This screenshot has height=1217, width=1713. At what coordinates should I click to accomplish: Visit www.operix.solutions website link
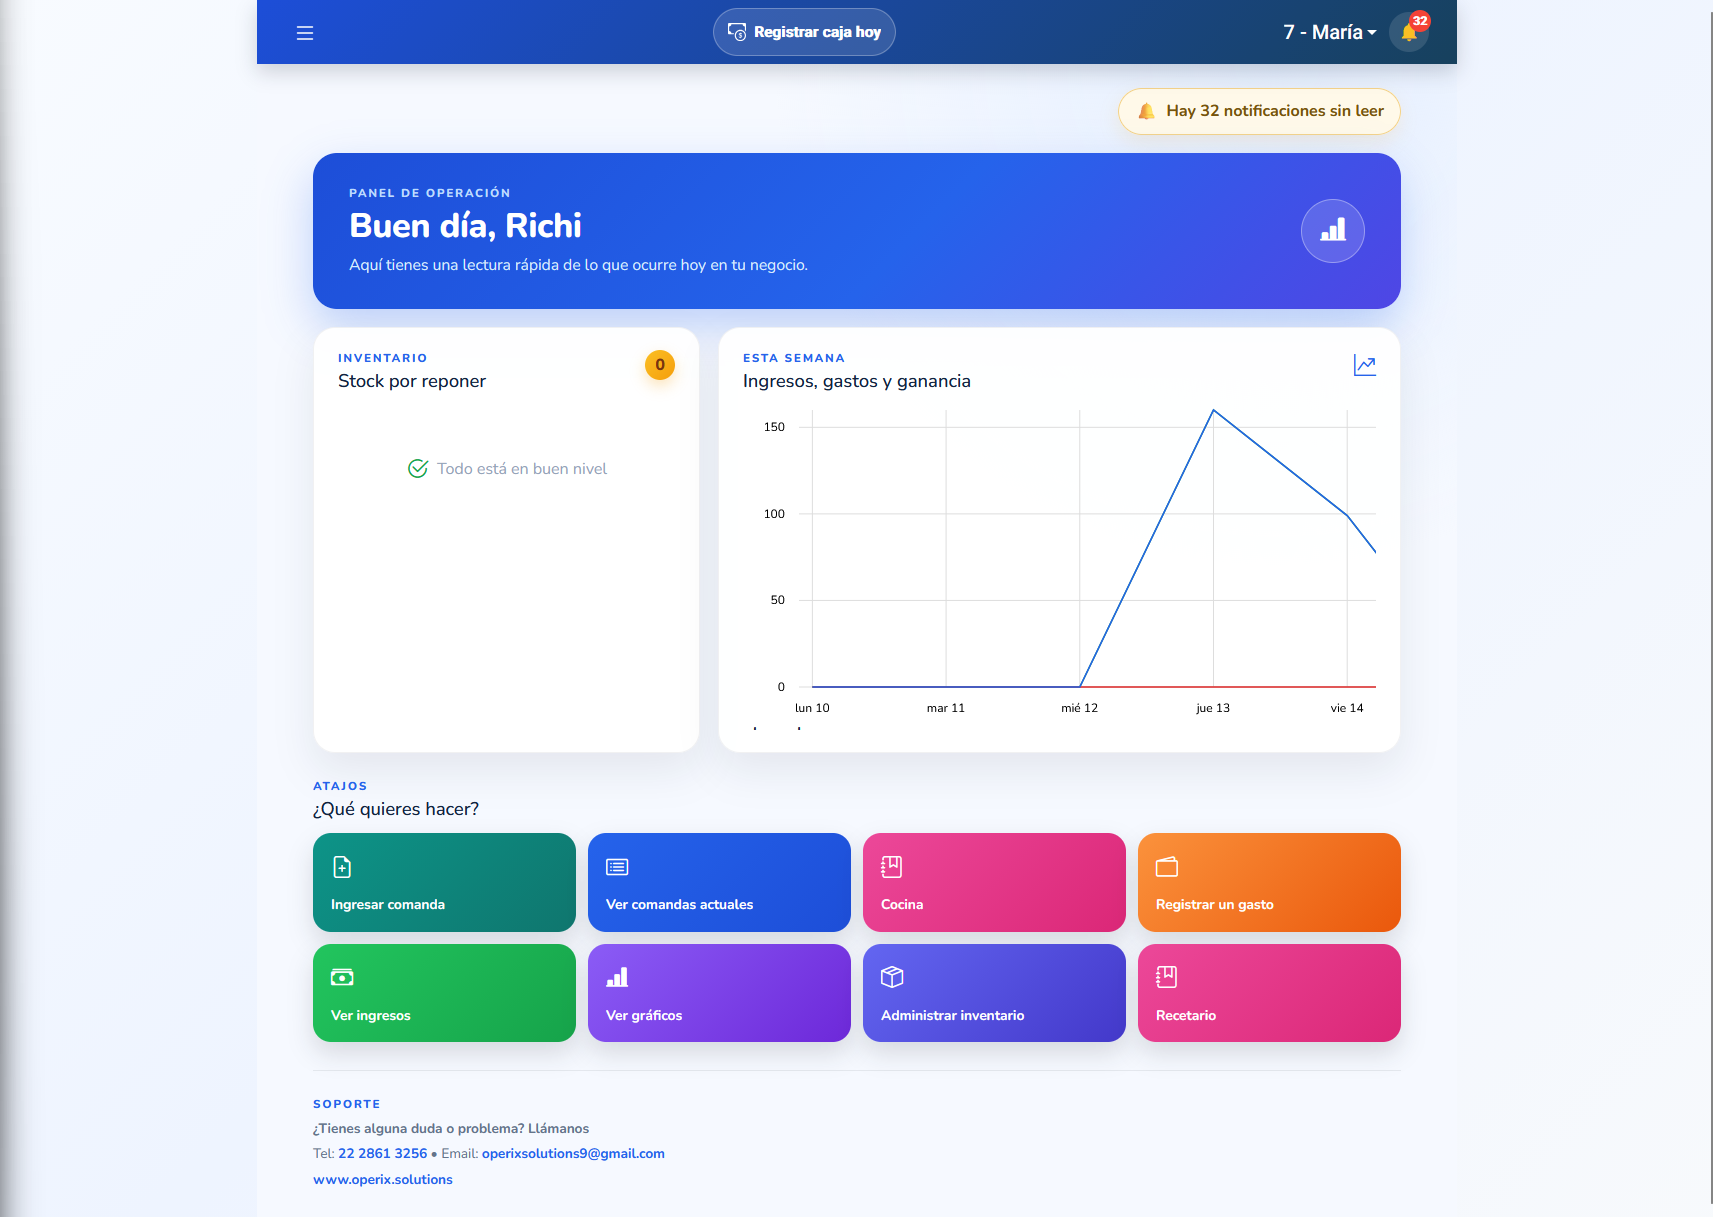coord(383,1180)
